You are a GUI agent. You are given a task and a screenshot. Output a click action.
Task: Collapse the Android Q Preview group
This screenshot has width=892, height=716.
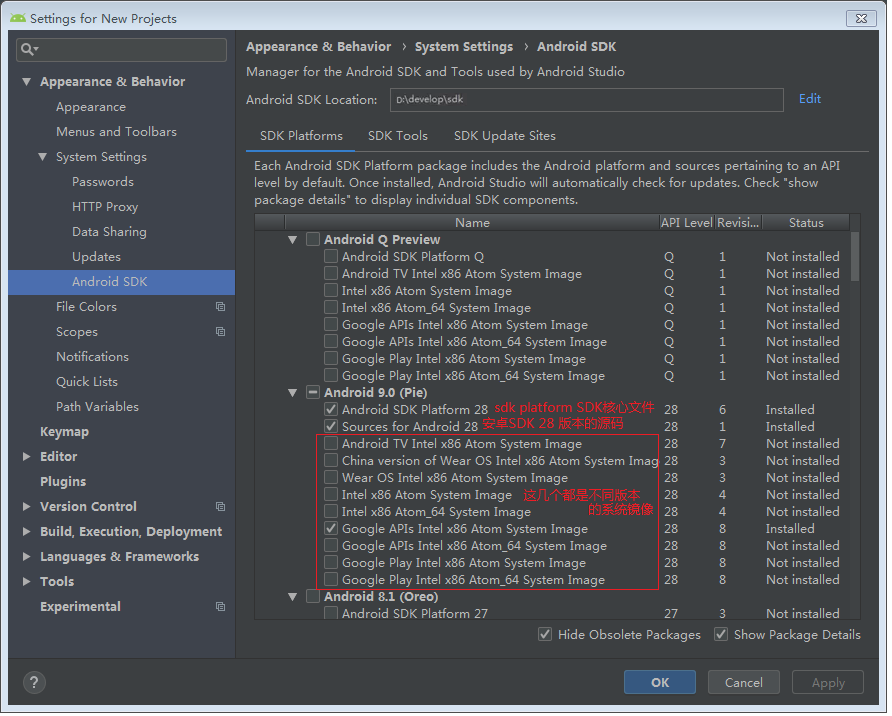coord(294,241)
